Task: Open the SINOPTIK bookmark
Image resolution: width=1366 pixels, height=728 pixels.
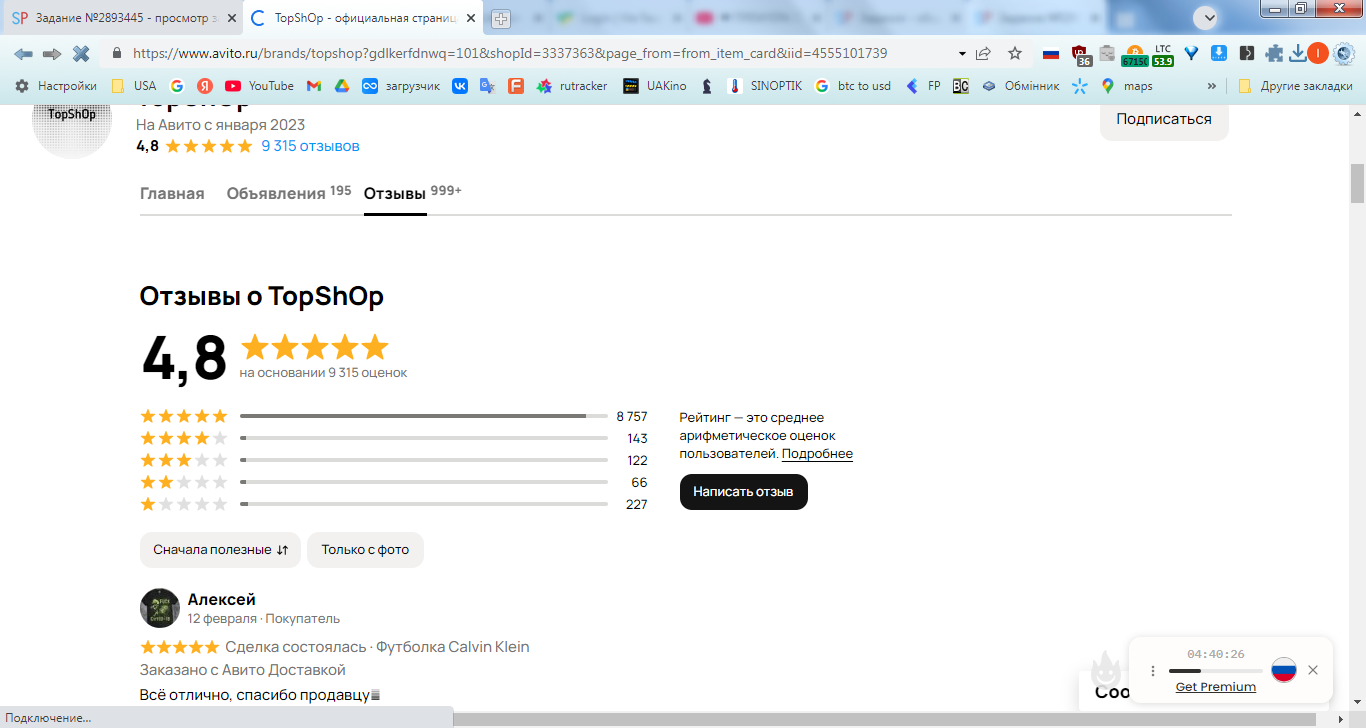Action: pyautogui.click(x=764, y=86)
